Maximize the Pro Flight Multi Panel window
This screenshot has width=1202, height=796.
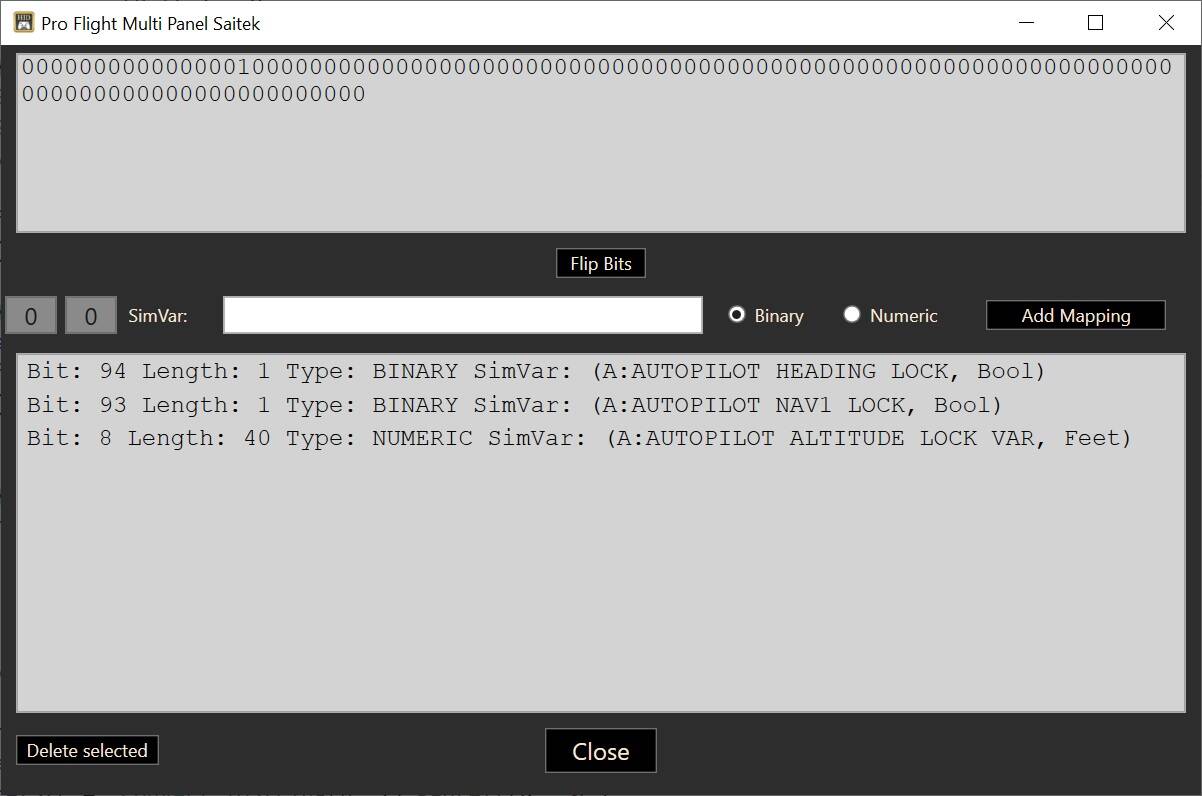(x=1096, y=22)
